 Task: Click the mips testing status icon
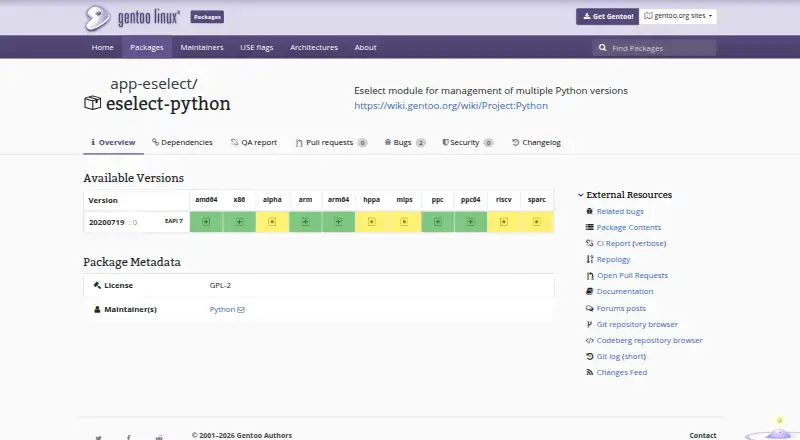pos(404,222)
